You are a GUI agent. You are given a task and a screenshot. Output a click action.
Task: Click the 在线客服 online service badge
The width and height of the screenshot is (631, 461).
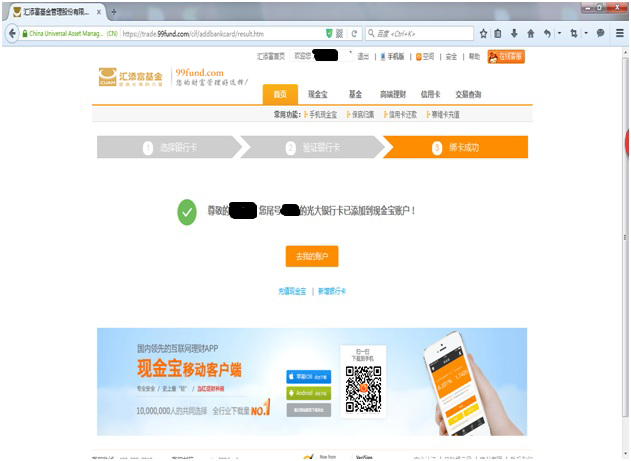507,57
